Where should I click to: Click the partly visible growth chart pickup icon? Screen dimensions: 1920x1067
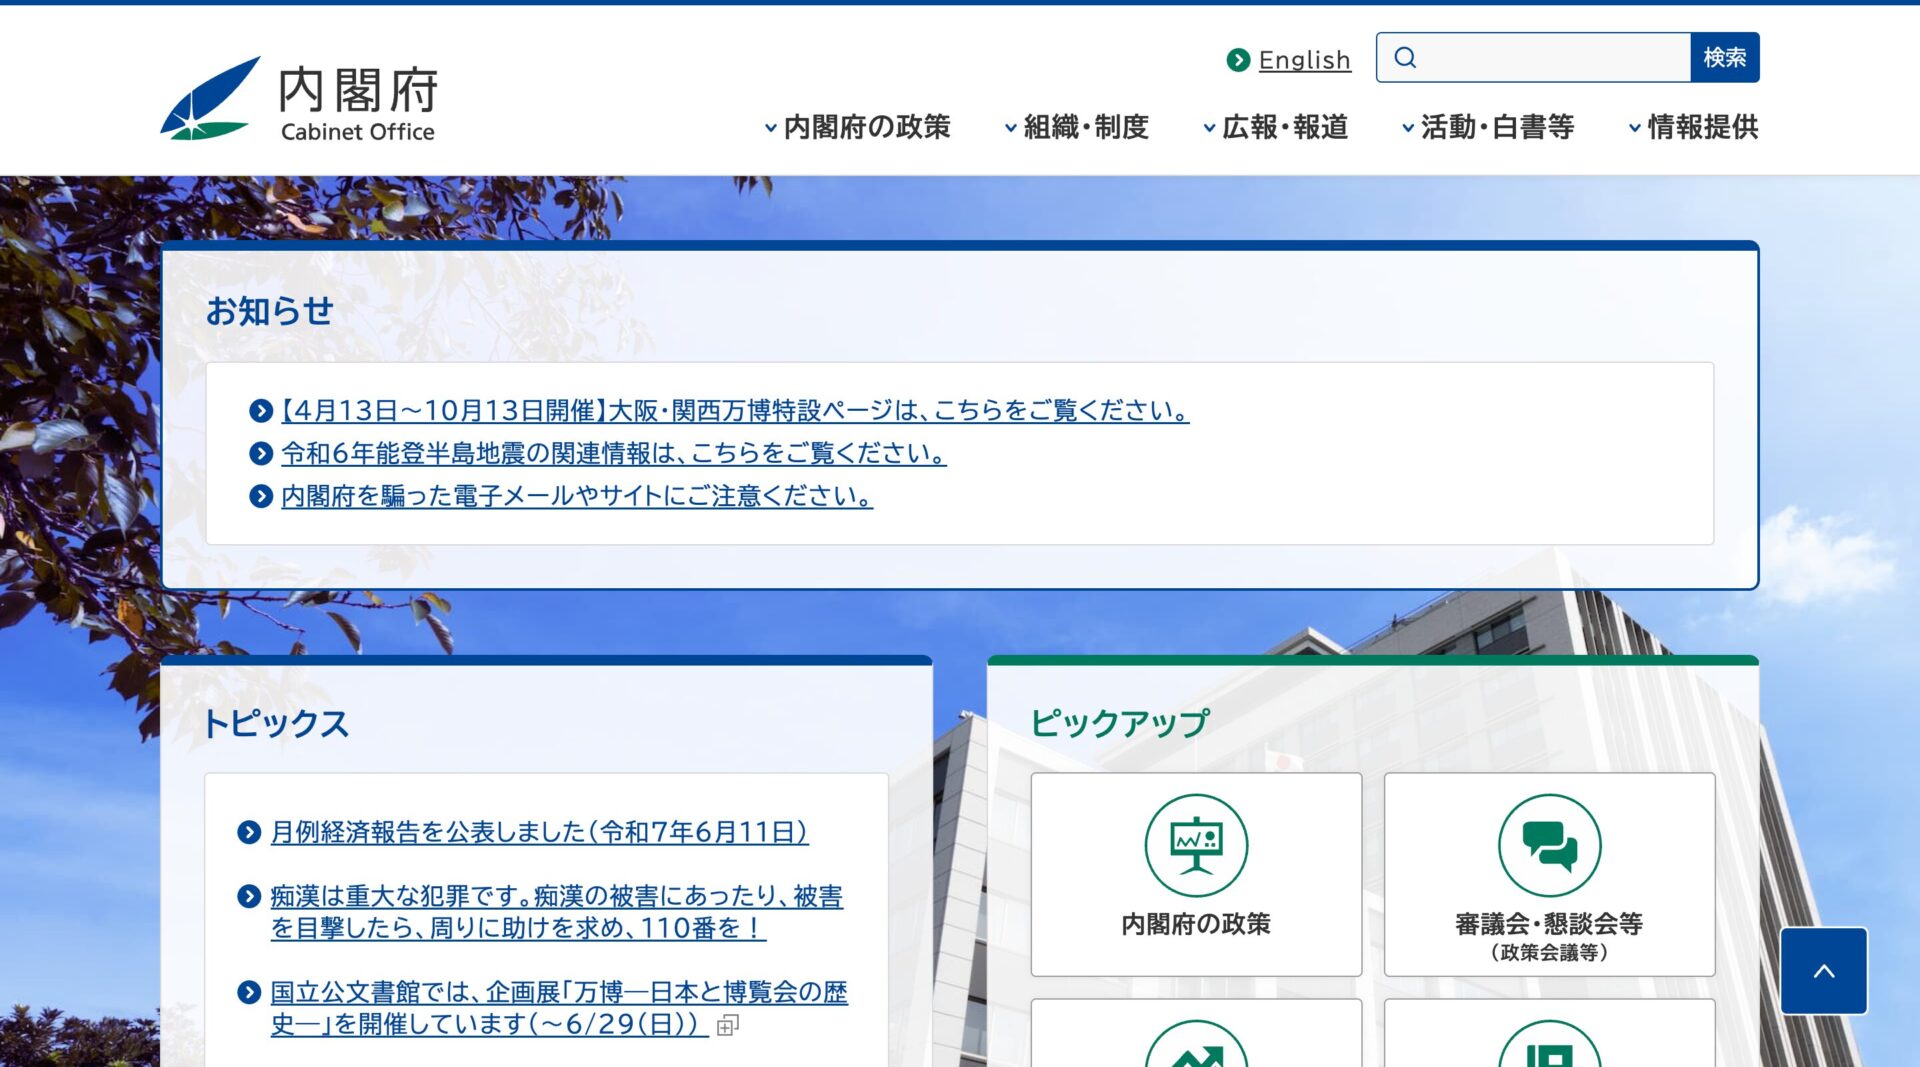(1196, 1044)
